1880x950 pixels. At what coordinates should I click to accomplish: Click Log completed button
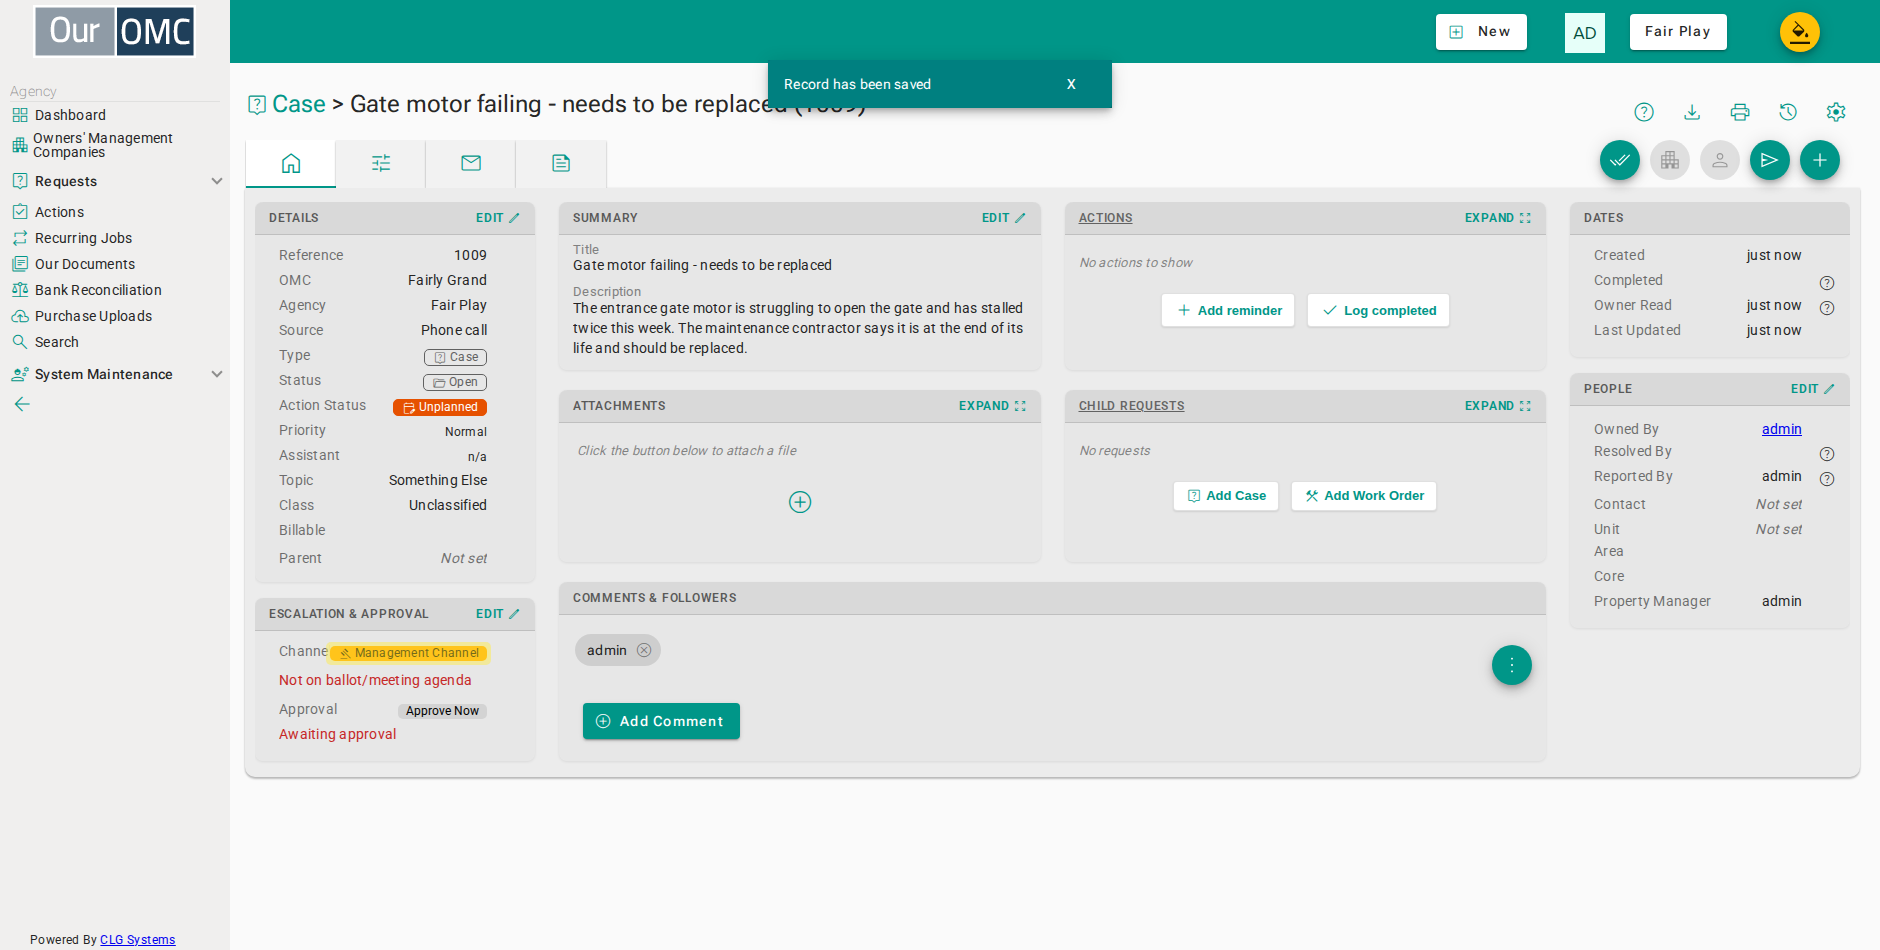[x=1378, y=310]
